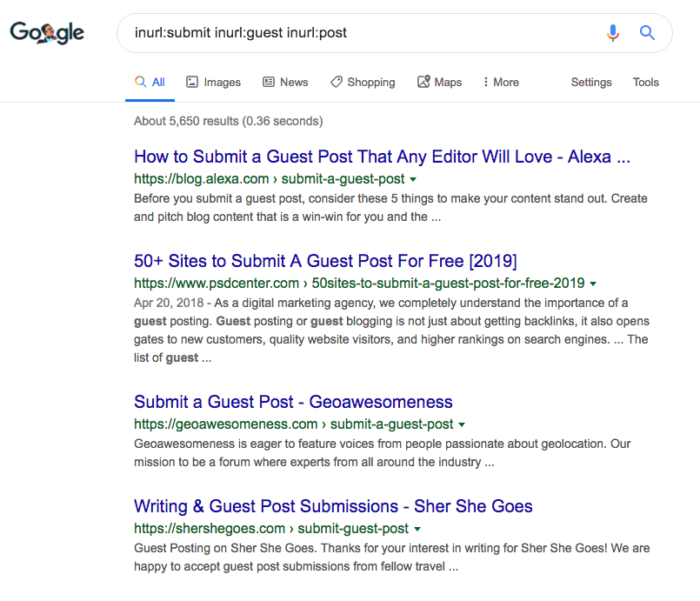Click the All tab search icon
The image size is (700, 601).
(140, 81)
